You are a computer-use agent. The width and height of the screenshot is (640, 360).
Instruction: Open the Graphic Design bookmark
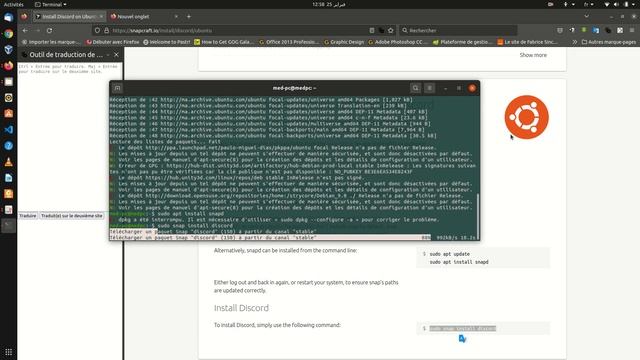tap(344, 42)
